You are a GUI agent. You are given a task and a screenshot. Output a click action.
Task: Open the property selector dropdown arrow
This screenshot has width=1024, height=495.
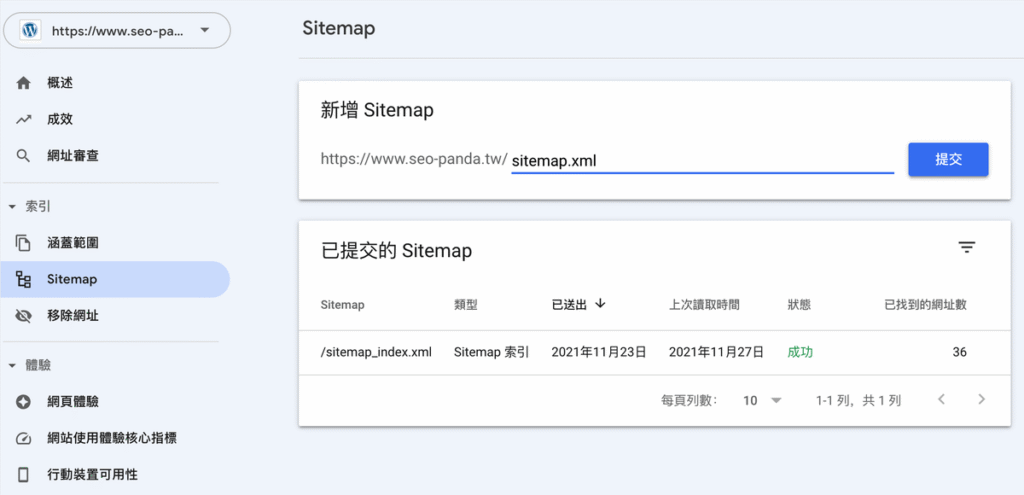204,30
